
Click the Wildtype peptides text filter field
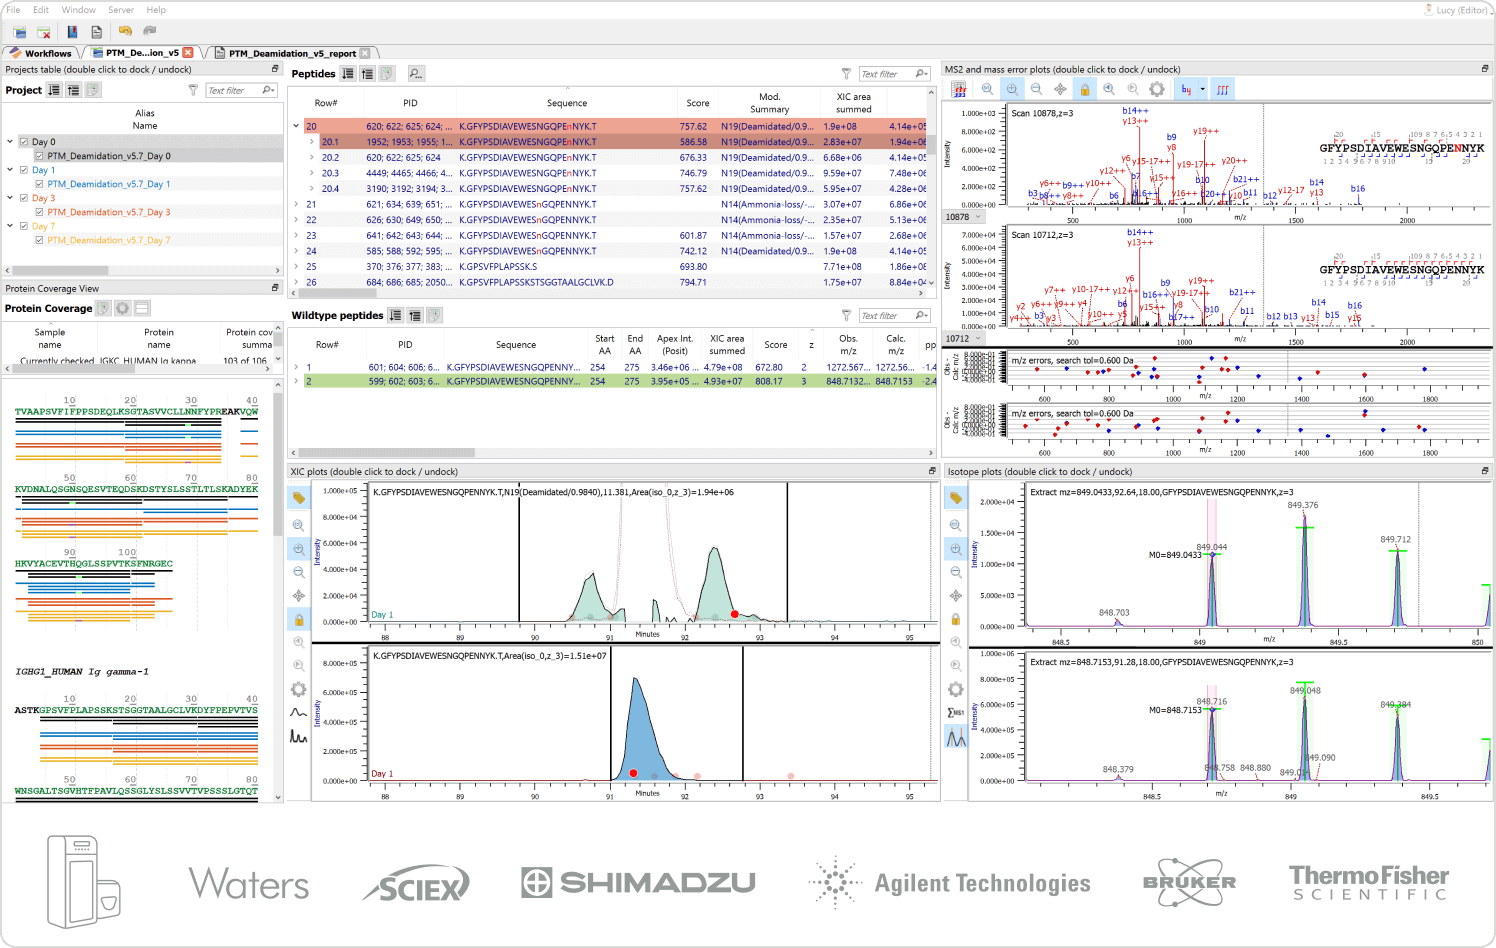pos(885,316)
